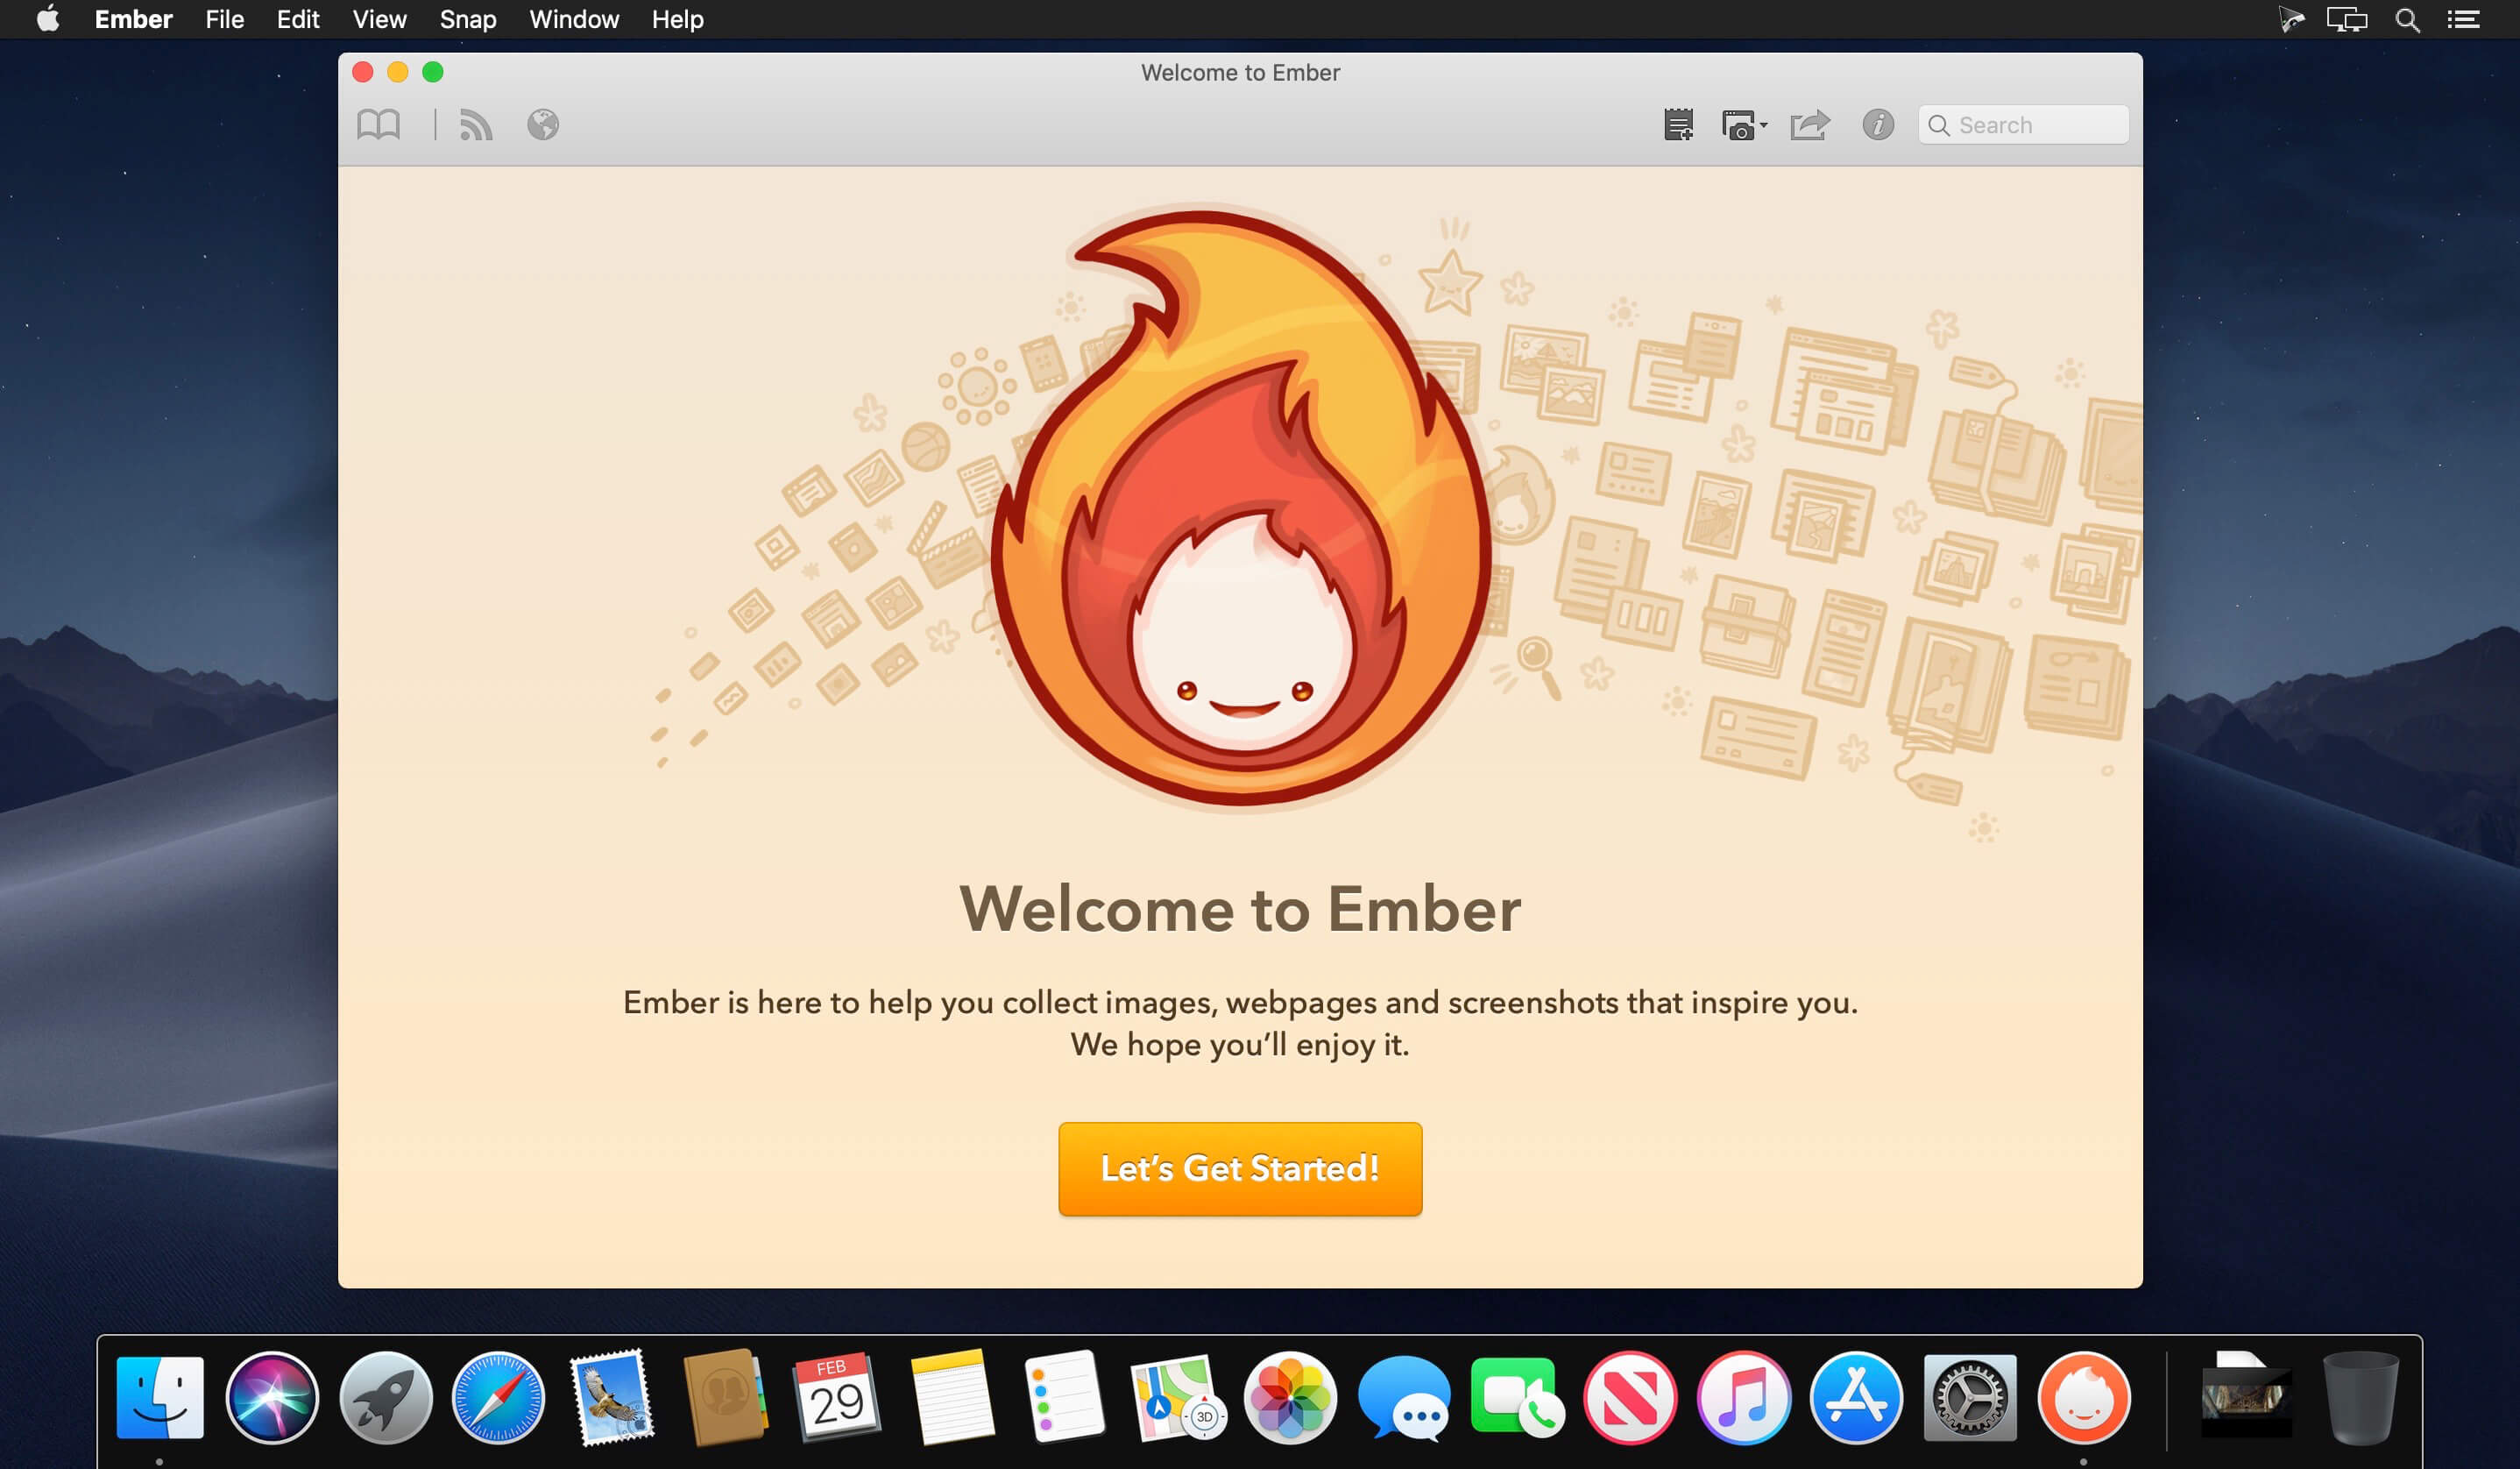This screenshot has height=1469, width=2520.
Task: Click the Share arrow icon in toolbar
Action: (1810, 125)
